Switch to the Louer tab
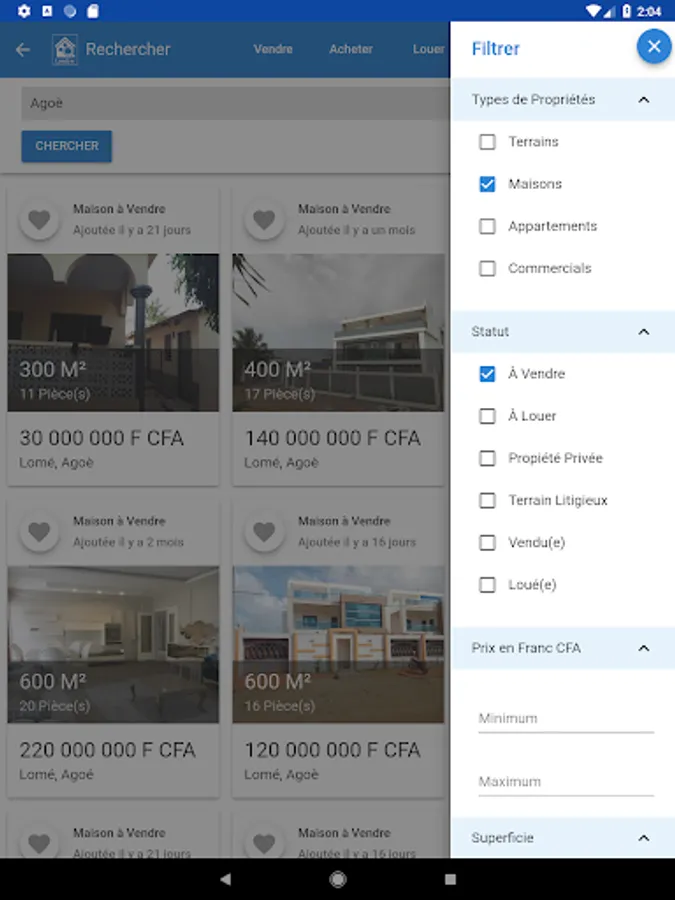Image resolution: width=675 pixels, height=900 pixels. 428,49
